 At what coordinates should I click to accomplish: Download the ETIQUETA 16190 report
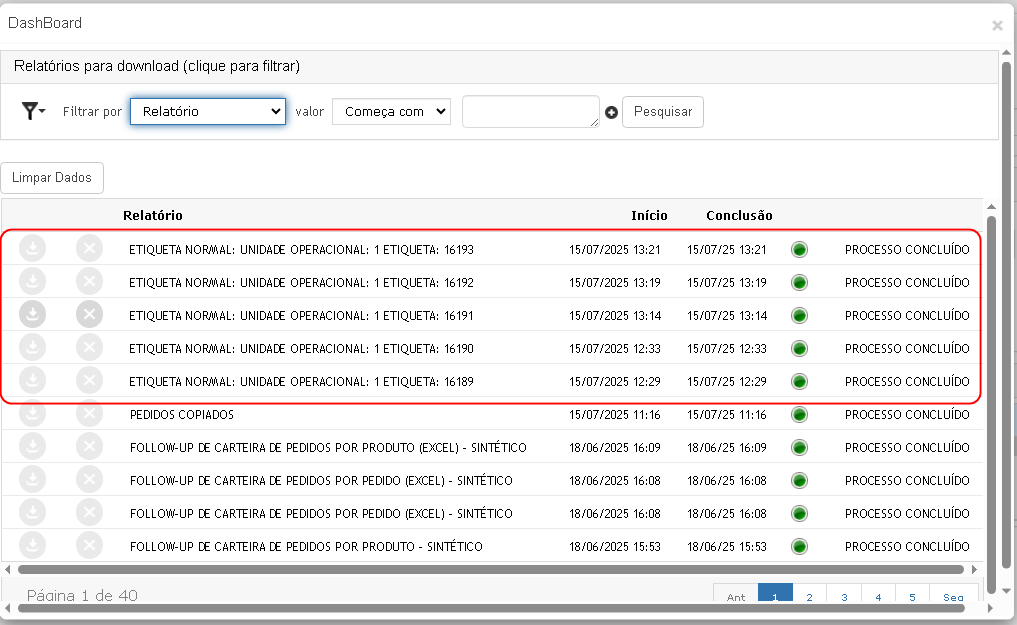click(x=32, y=348)
